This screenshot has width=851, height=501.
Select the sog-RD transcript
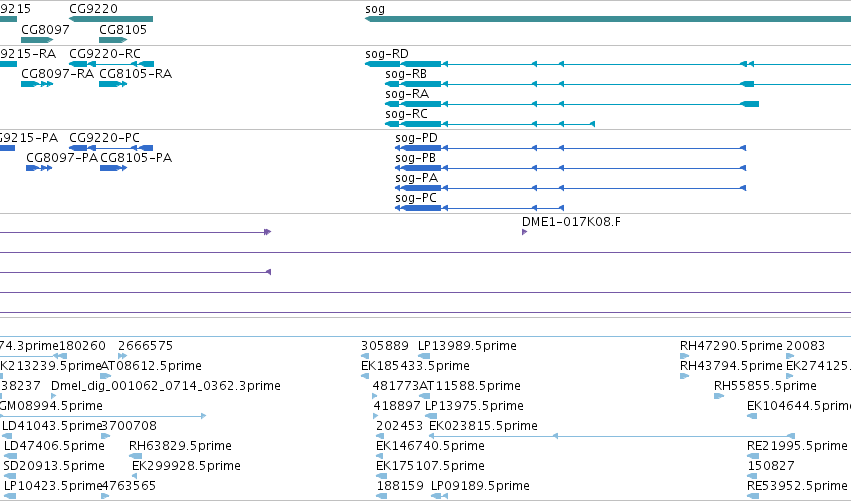pyautogui.click(x=608, y=64)
